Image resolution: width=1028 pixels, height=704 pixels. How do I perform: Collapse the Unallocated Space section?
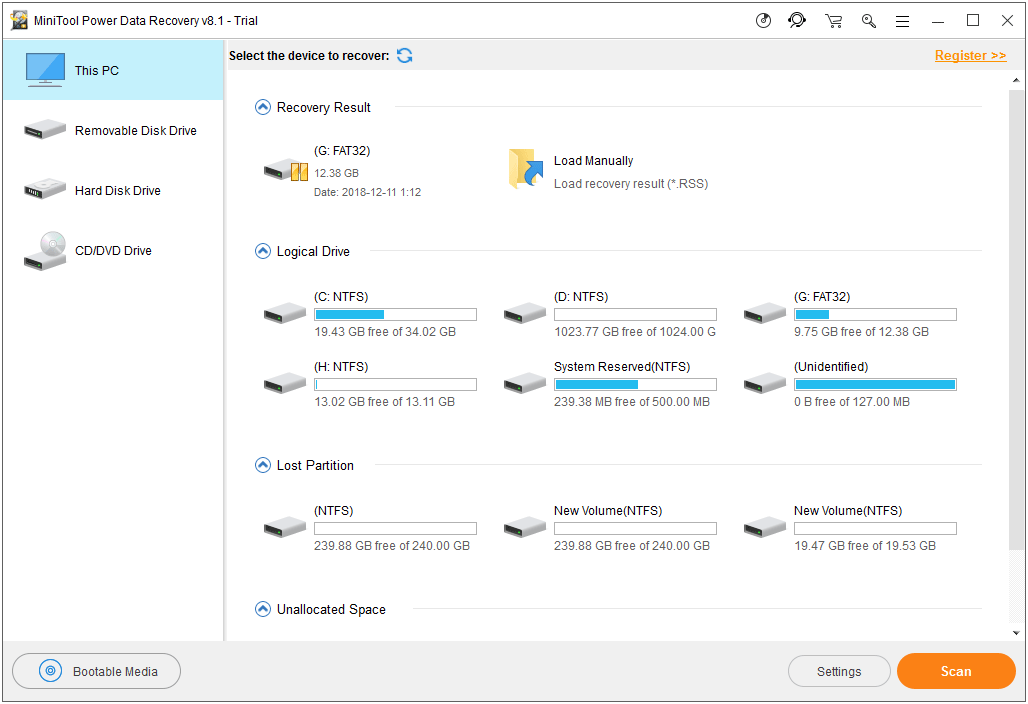[x=263, y=609]
